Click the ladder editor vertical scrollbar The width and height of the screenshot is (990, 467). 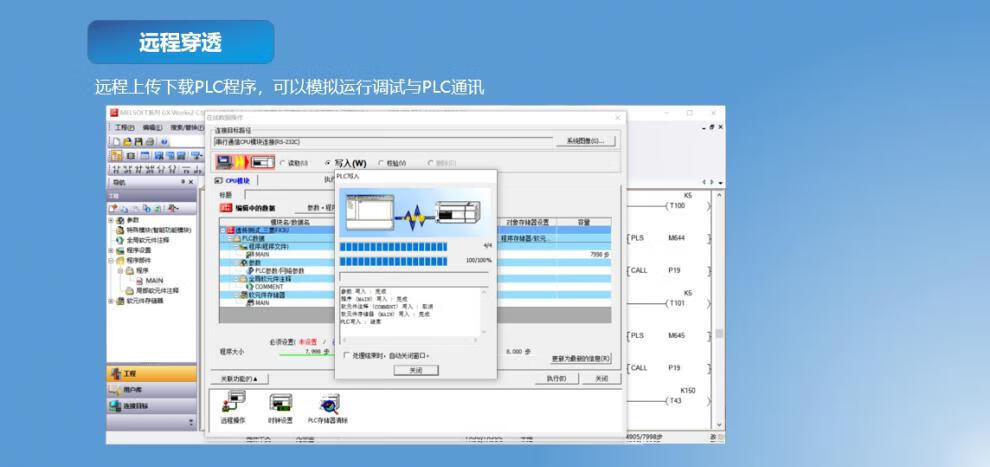tap(719, 309)
